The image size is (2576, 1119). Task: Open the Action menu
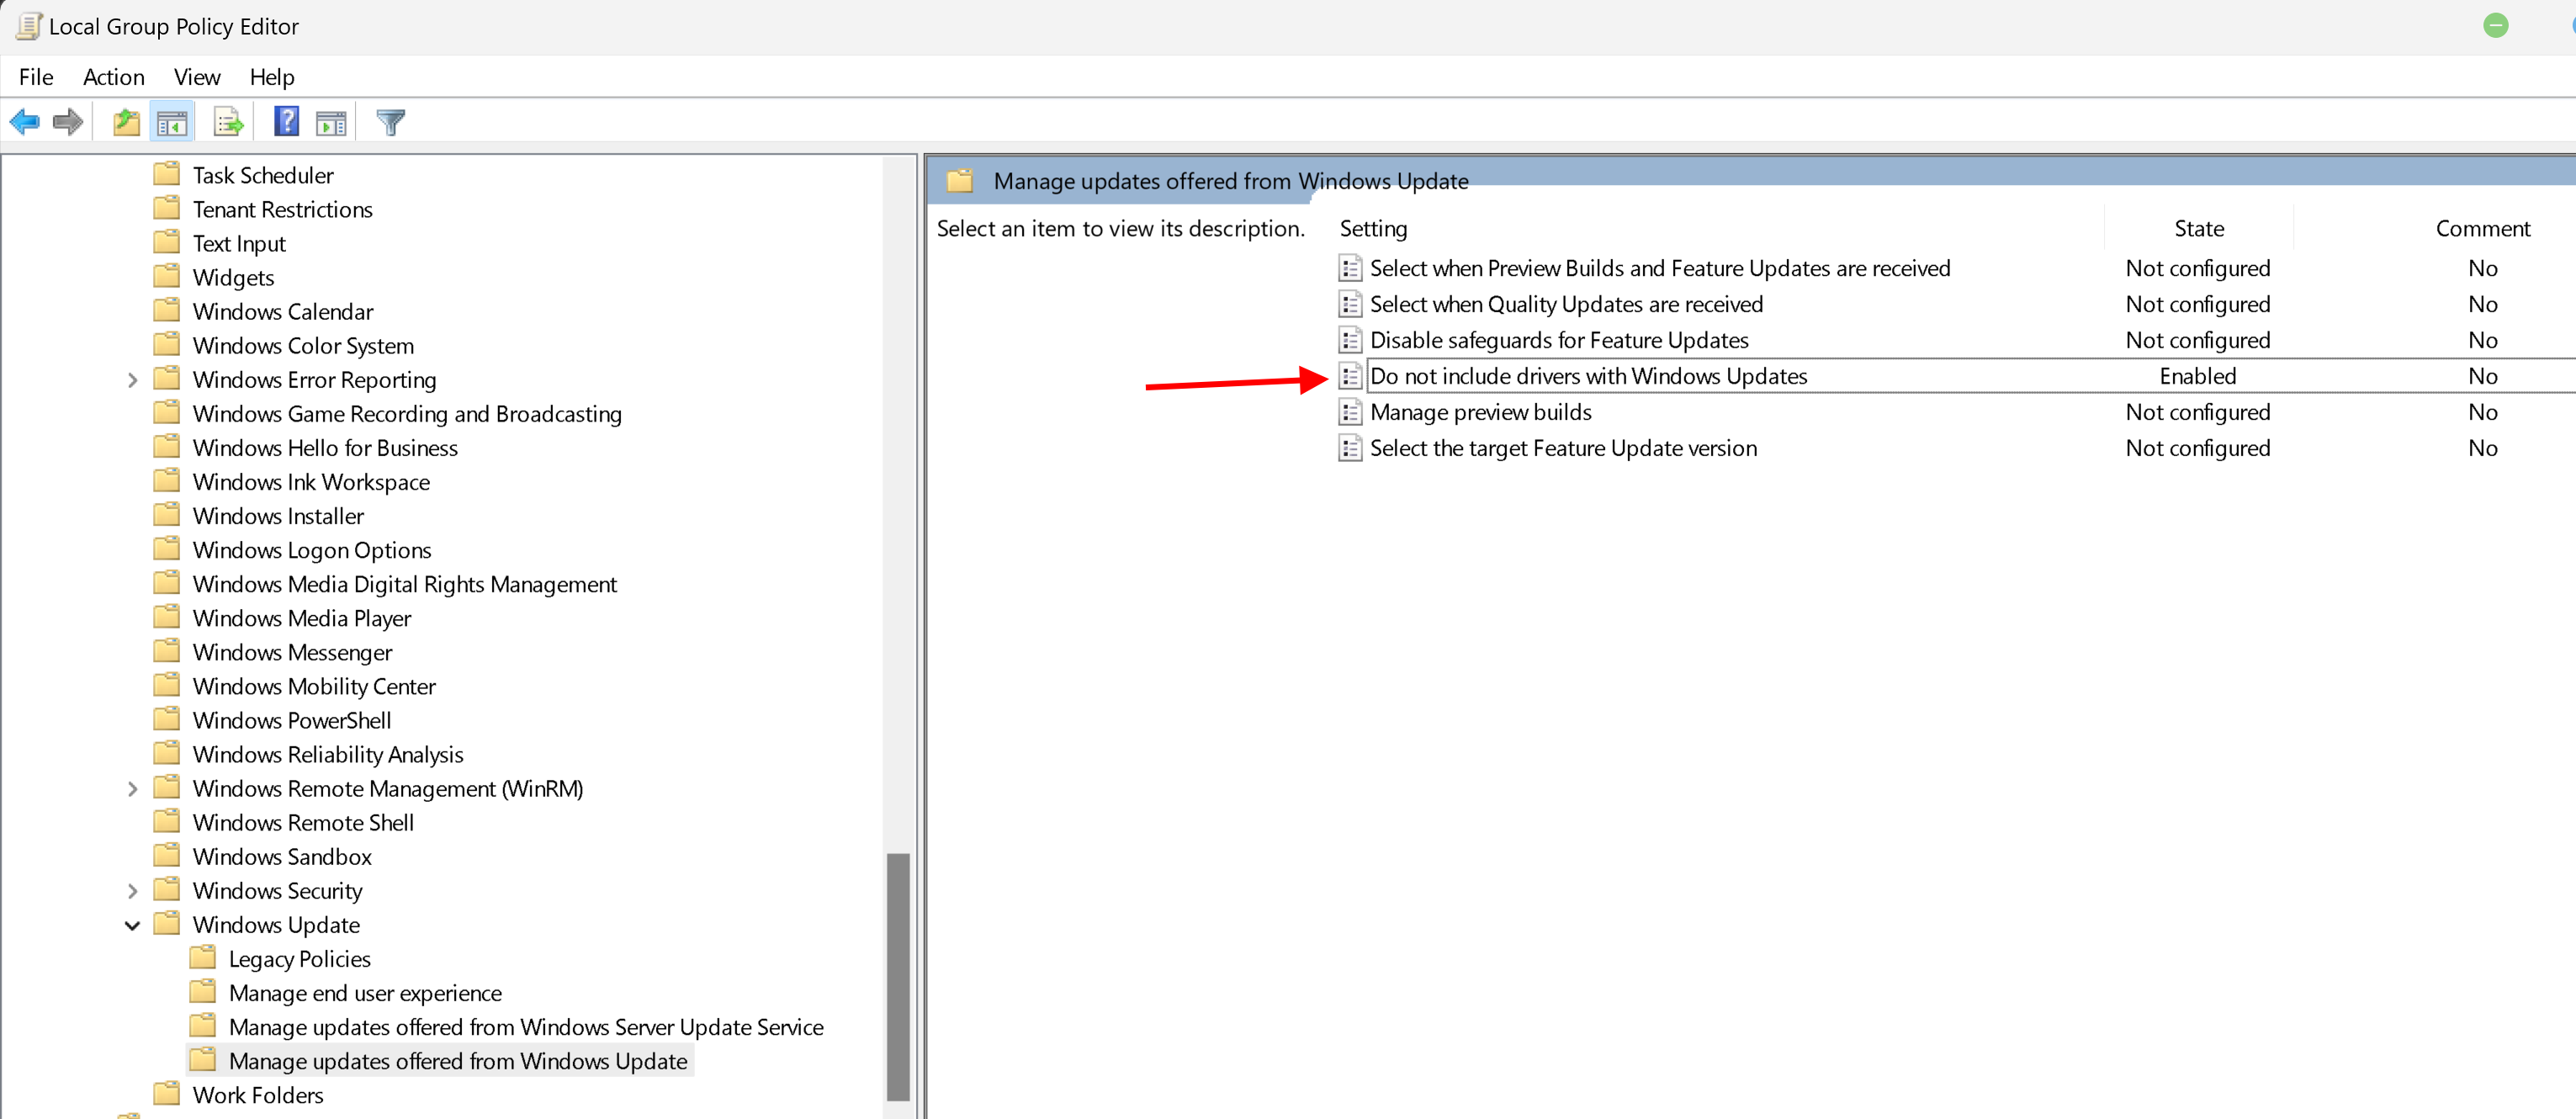coord(113,77)
